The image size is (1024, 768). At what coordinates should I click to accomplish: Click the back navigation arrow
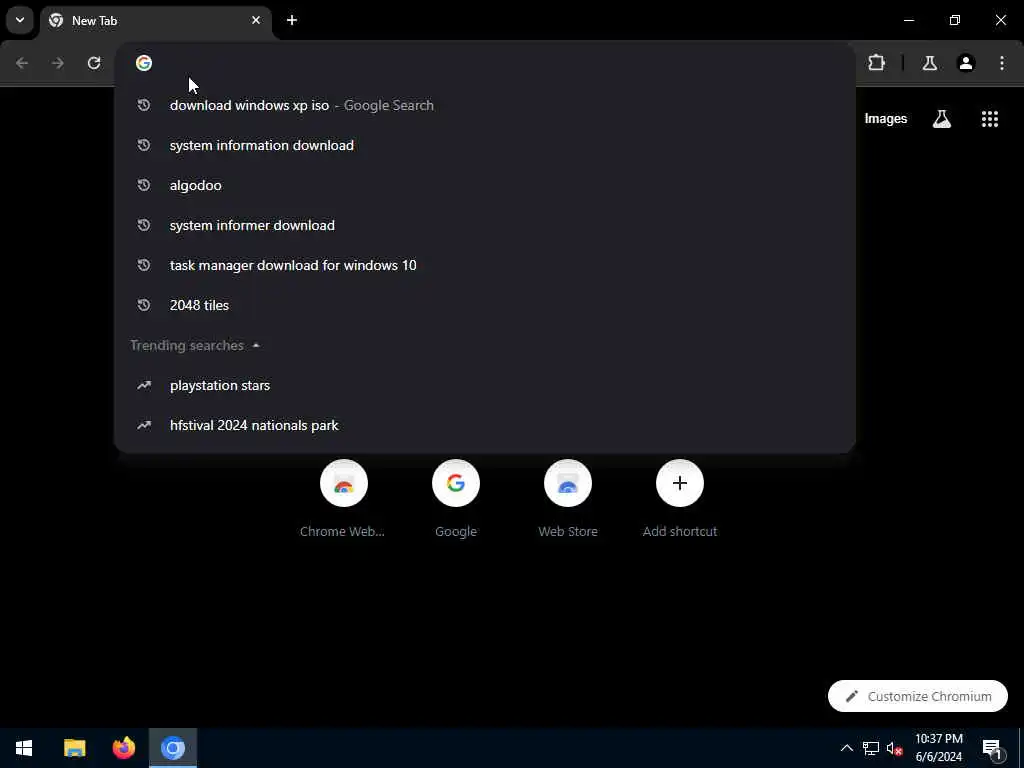point(22,63)
